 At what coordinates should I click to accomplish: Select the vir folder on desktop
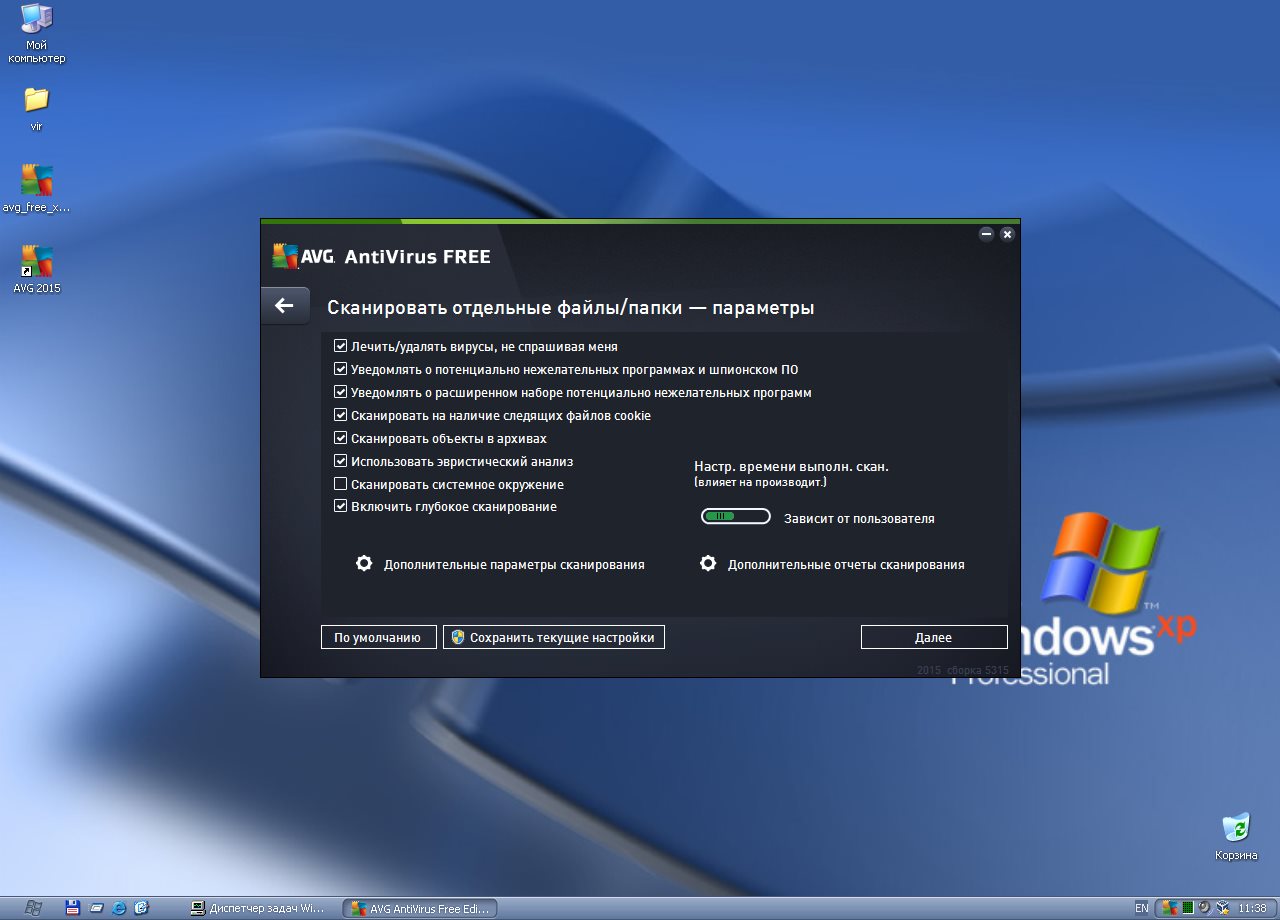(36, 108)
